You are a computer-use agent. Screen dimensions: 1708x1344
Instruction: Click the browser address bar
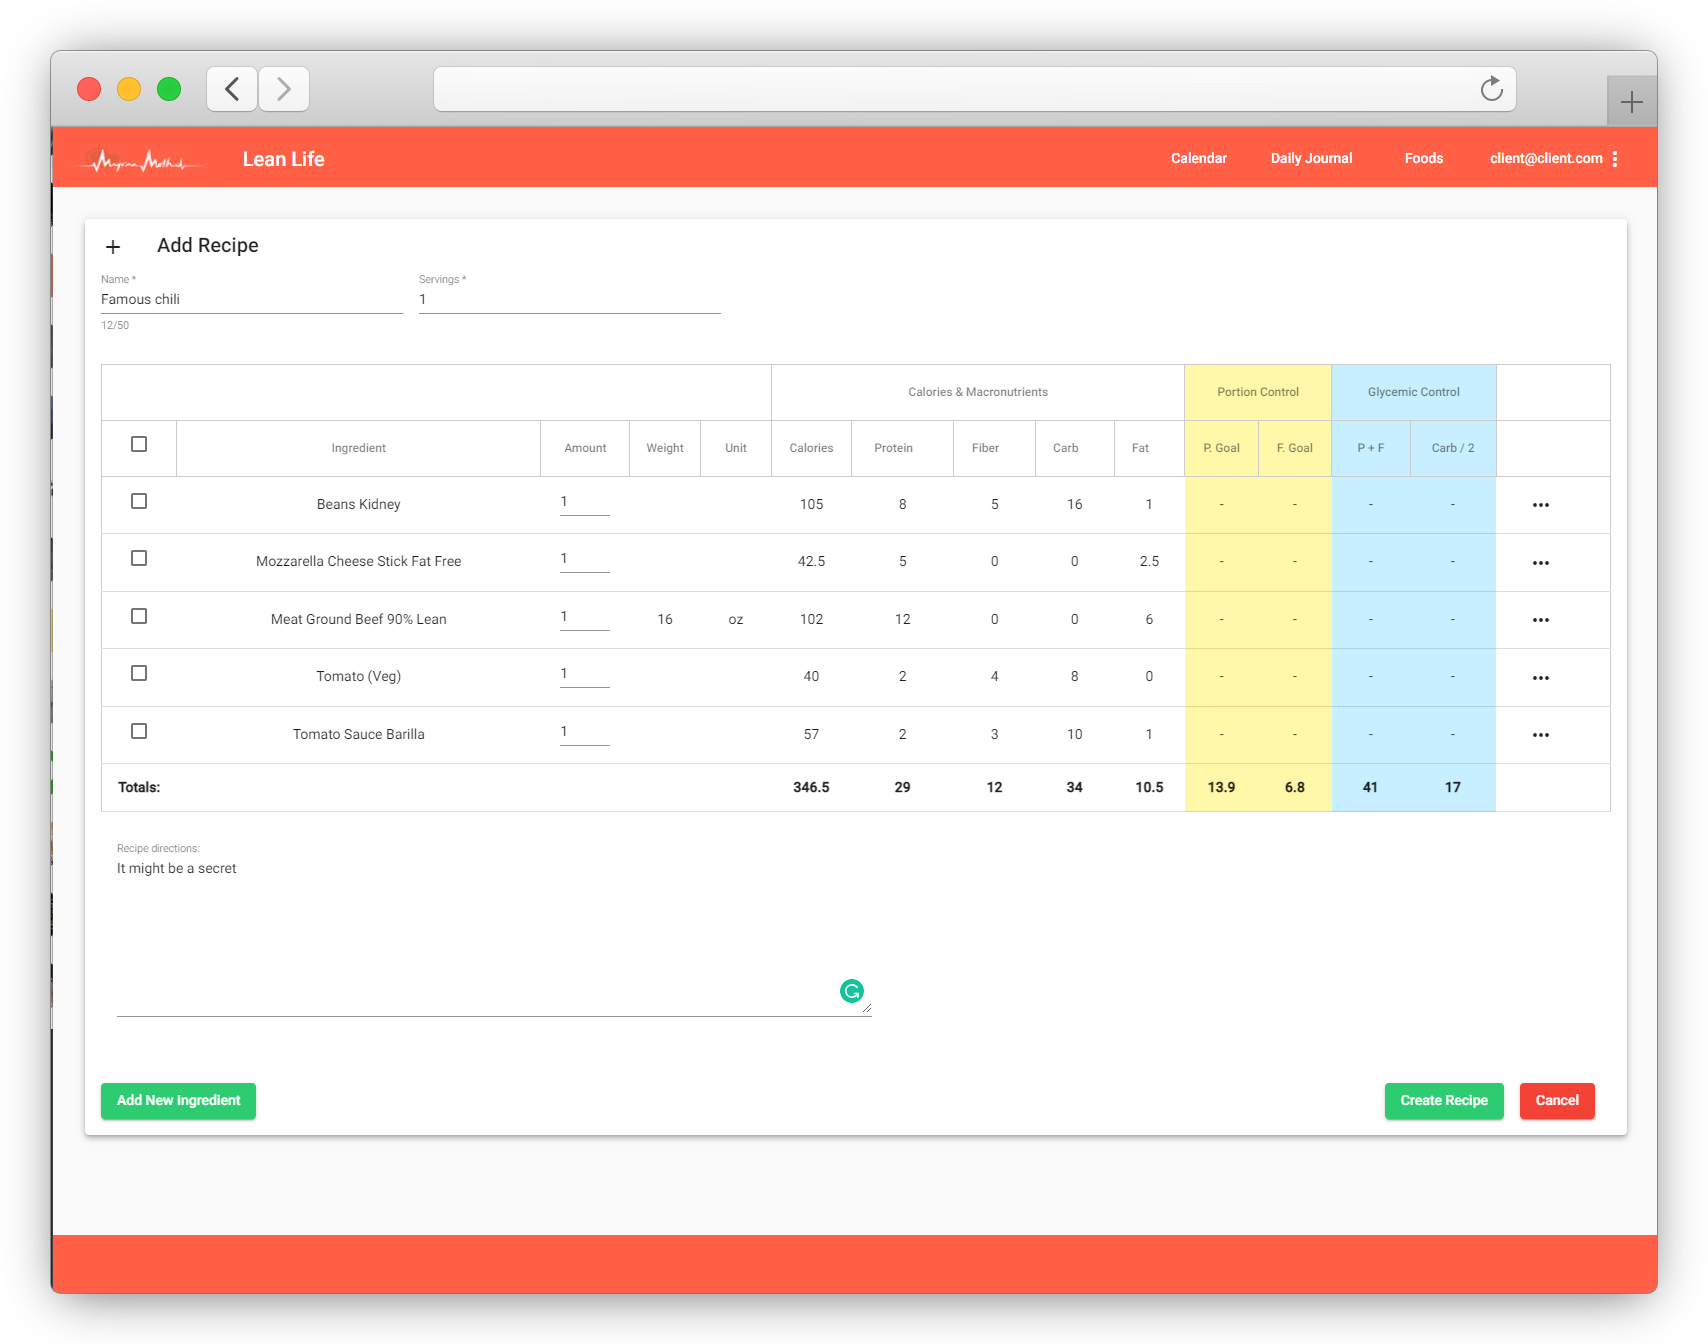pyautogui.click(x=974, y=89)
